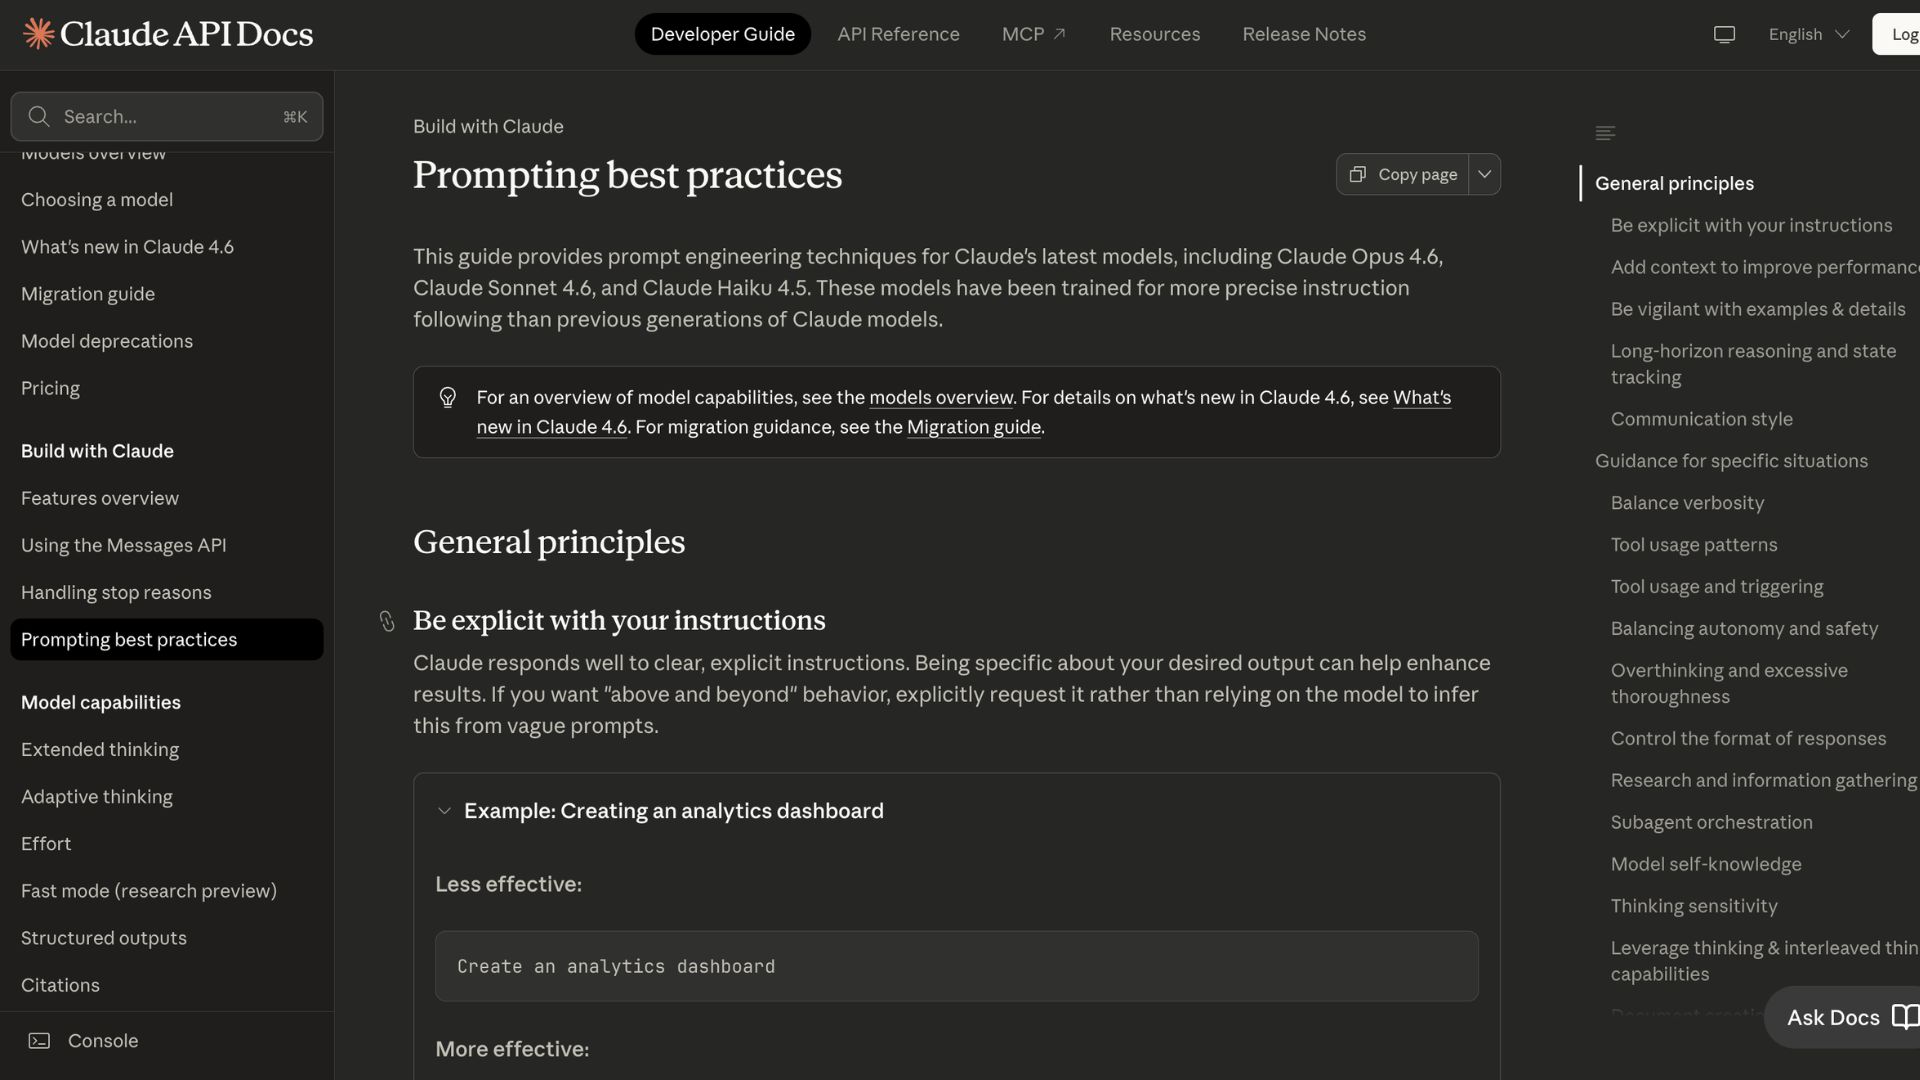Click the table of contents icon
Image resolution: width=1920 pixels, height=1080 pixels.
[1605, 133]
